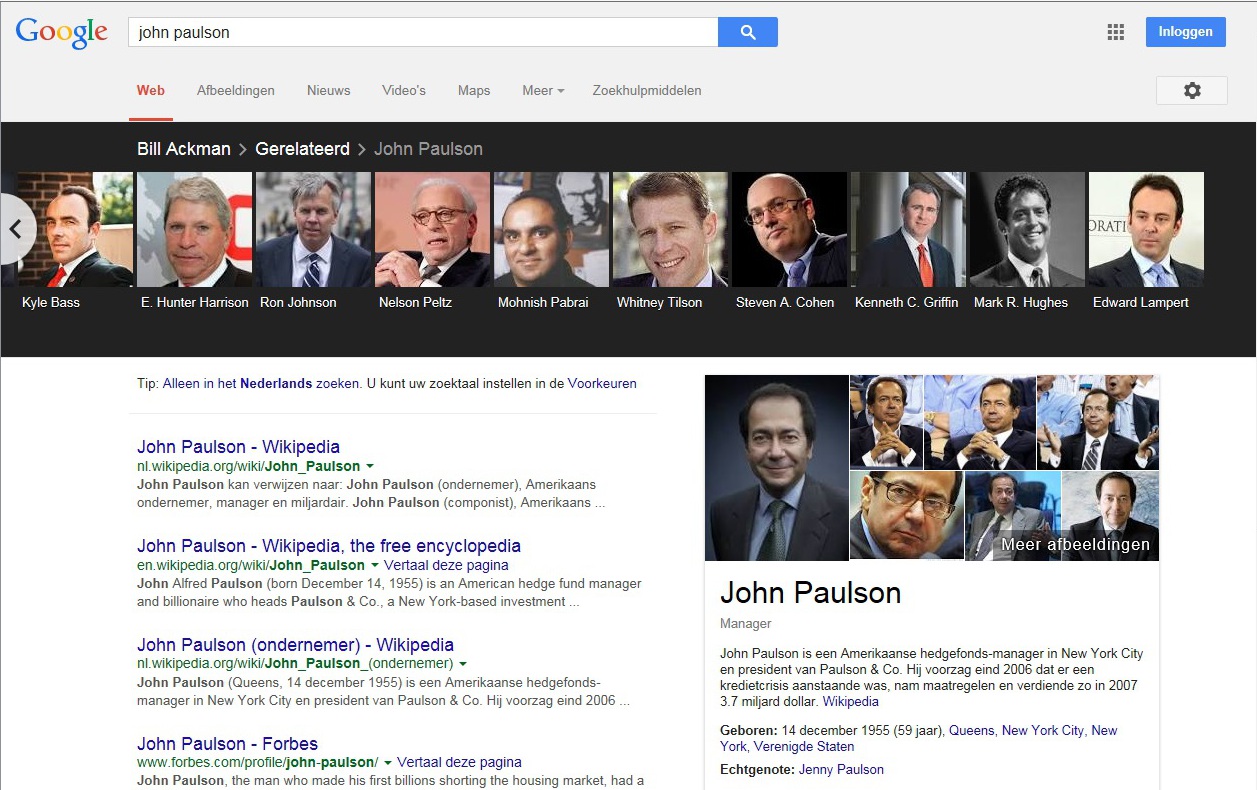Screen dimensions: 1257x790
Task: Expand dropdown arrow next to forbes.com URL
Action: (388, 763)
